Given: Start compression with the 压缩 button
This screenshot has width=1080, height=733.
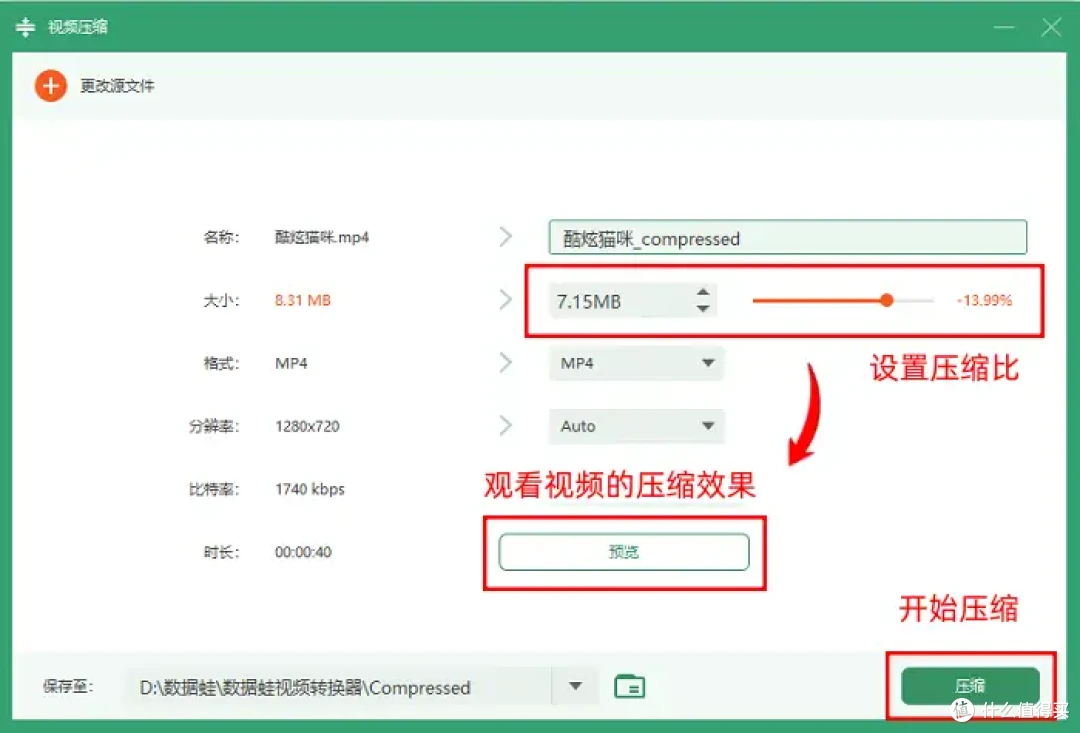Looking at the screenshot, I should point(970,685).
